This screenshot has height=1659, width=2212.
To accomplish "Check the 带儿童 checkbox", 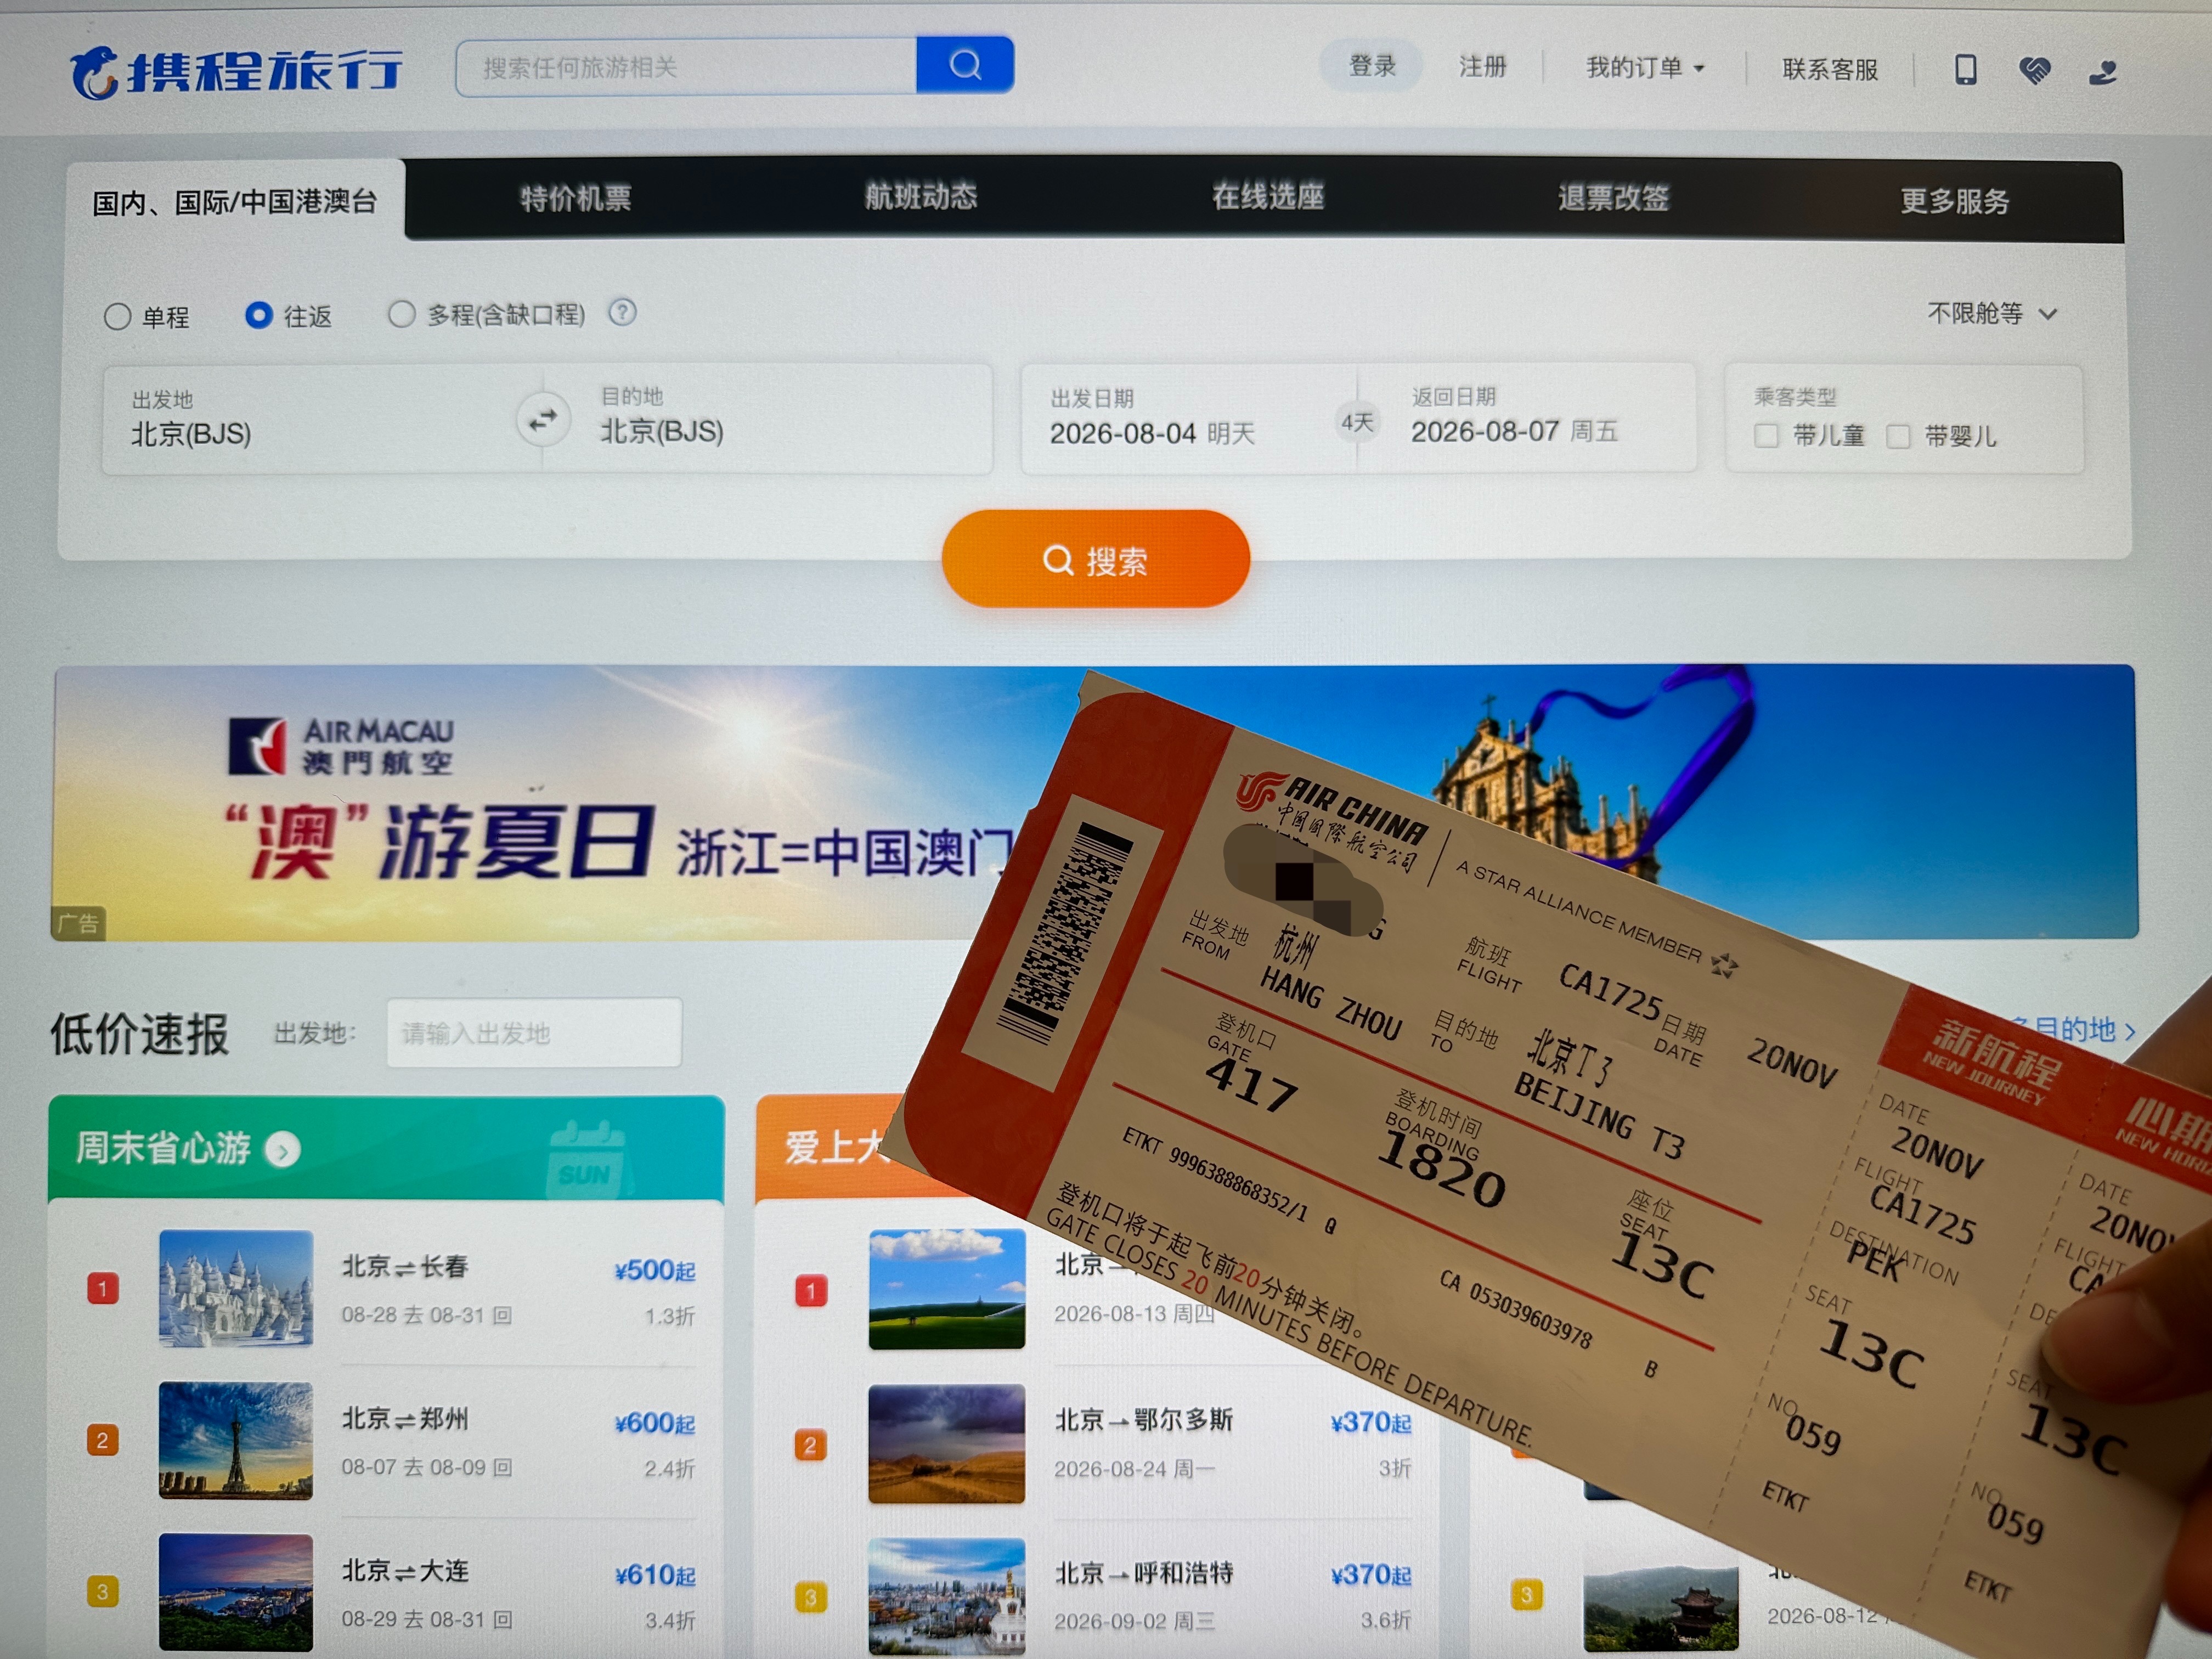I will (x=1766, y=436).
